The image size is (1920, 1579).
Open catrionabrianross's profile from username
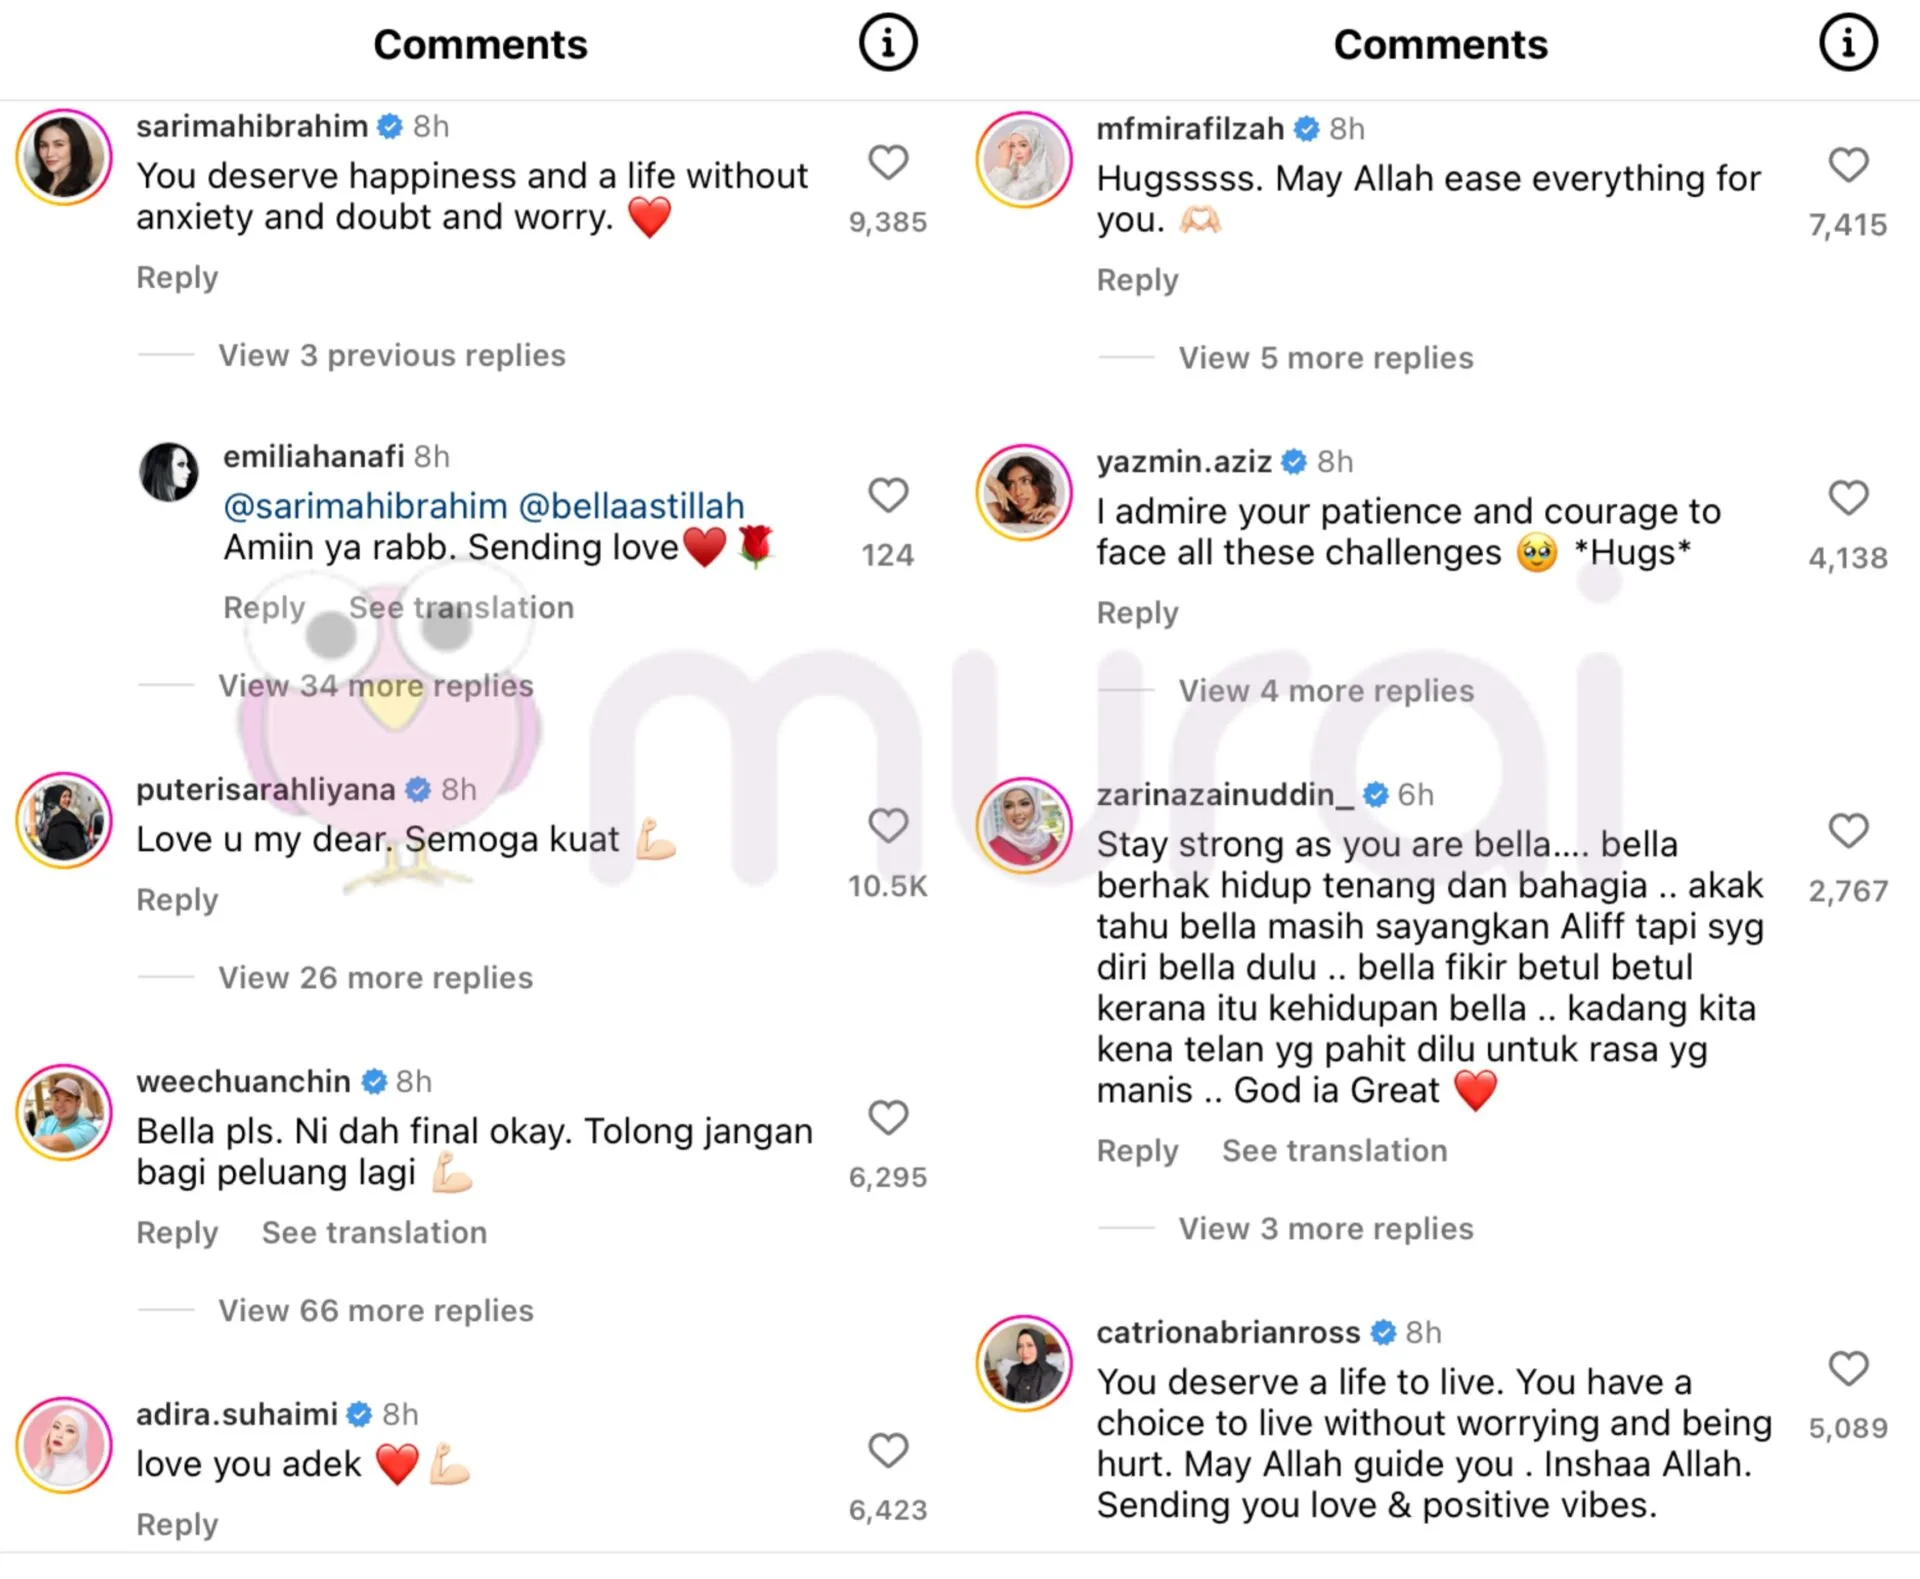click(x=1228, y=1332)
